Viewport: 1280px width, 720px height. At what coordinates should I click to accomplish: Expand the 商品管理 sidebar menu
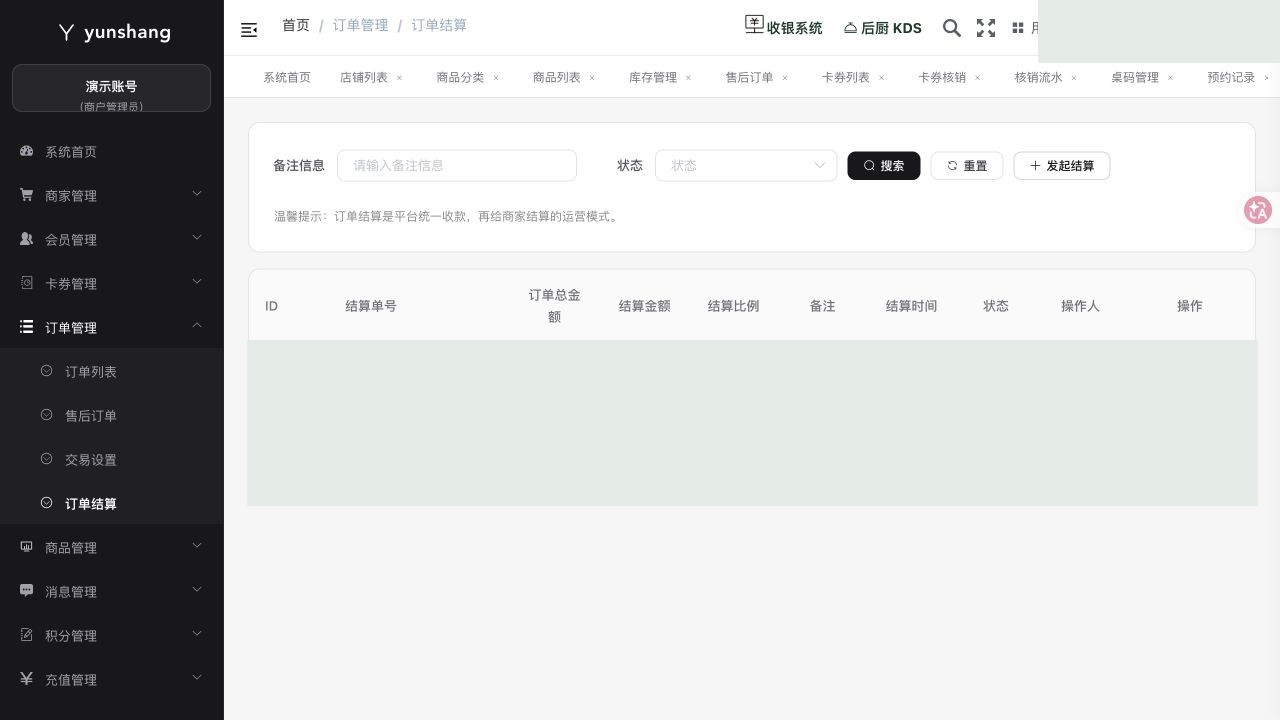[x=112, y=548]
